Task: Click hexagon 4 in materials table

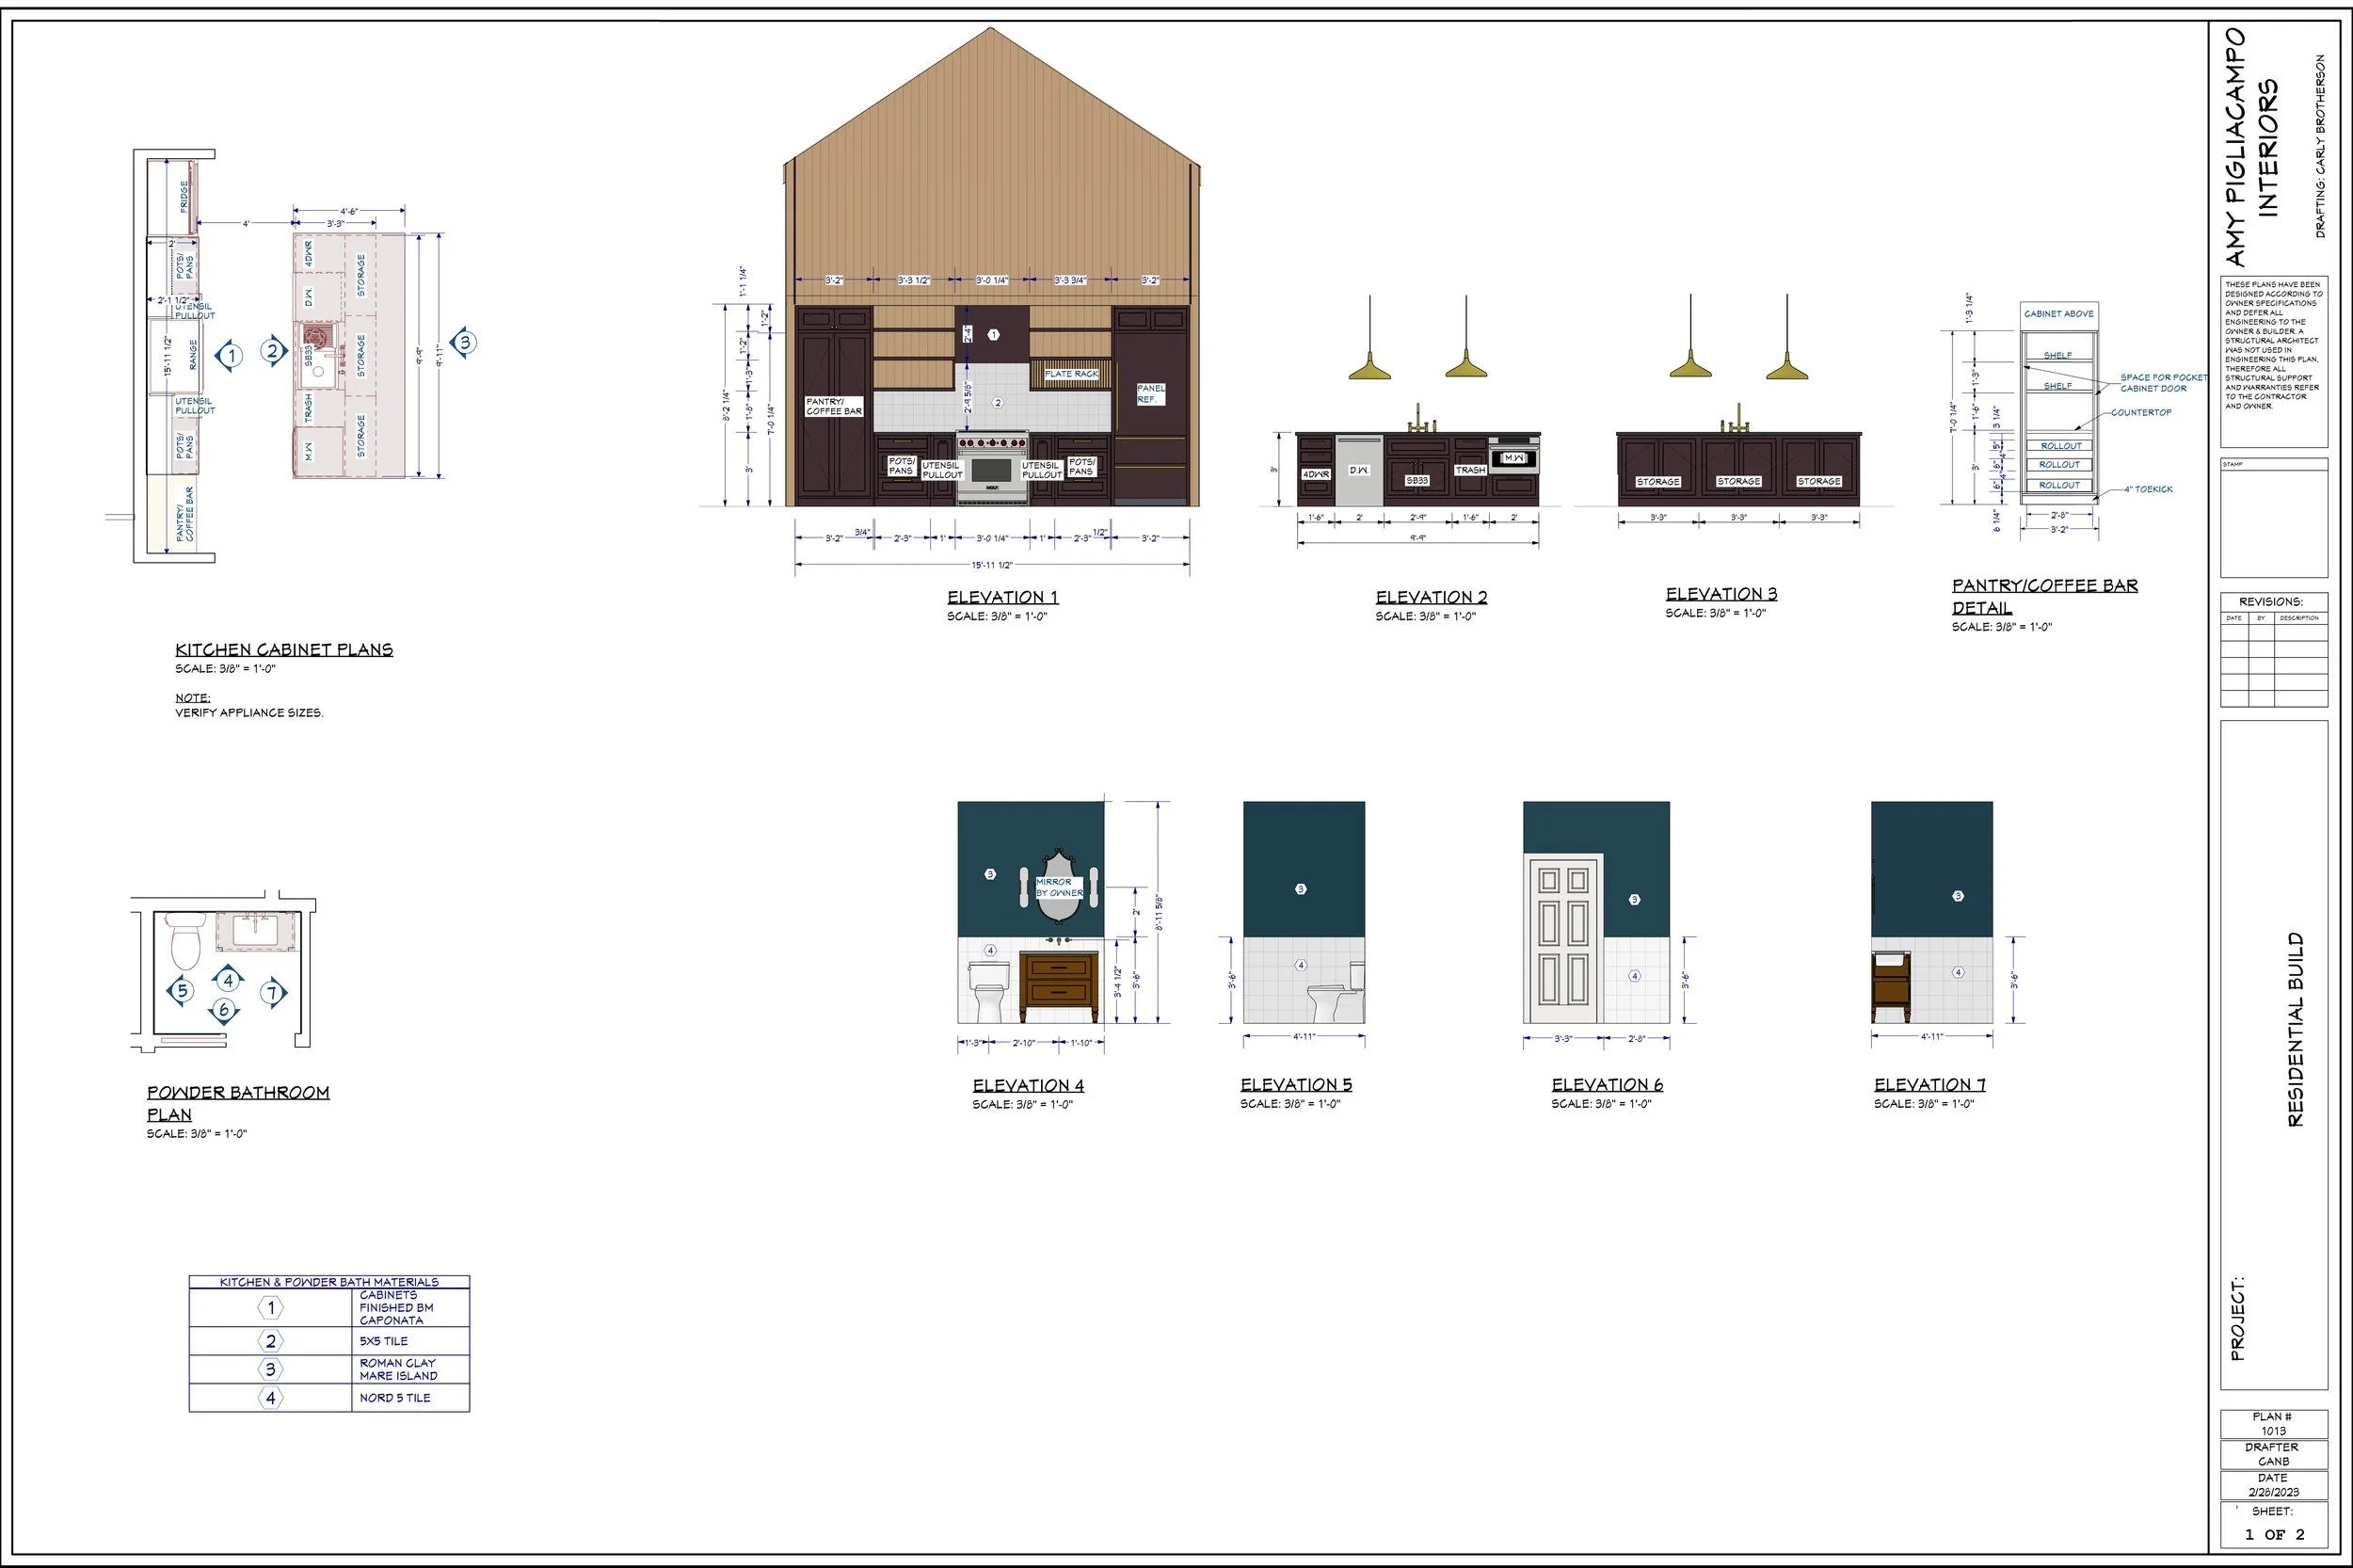Action: point(270,1398)
